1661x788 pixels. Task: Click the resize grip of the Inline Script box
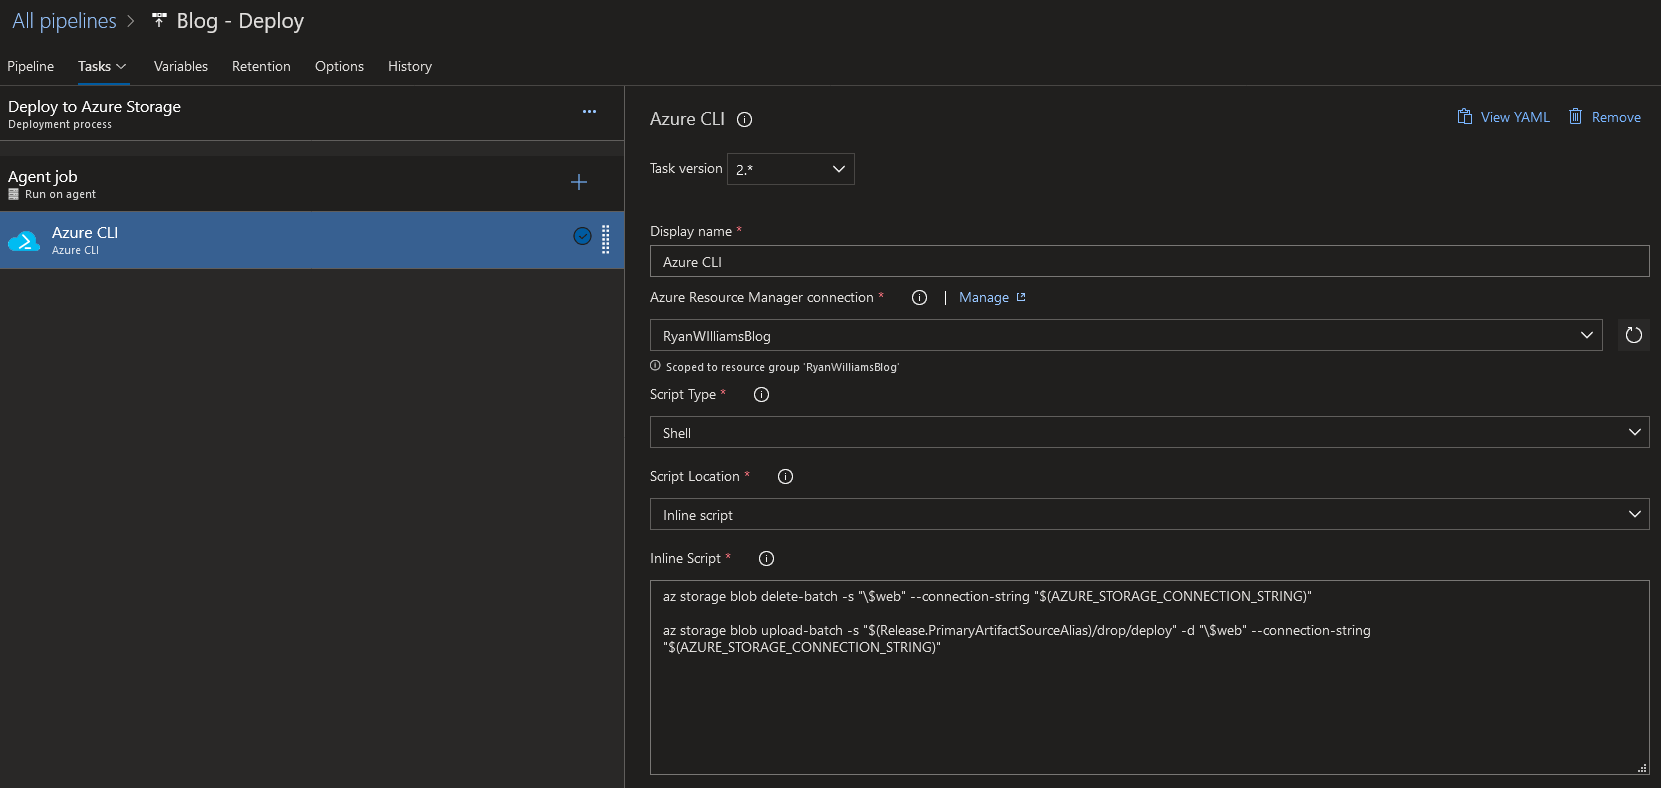[x=1642, y=768]
